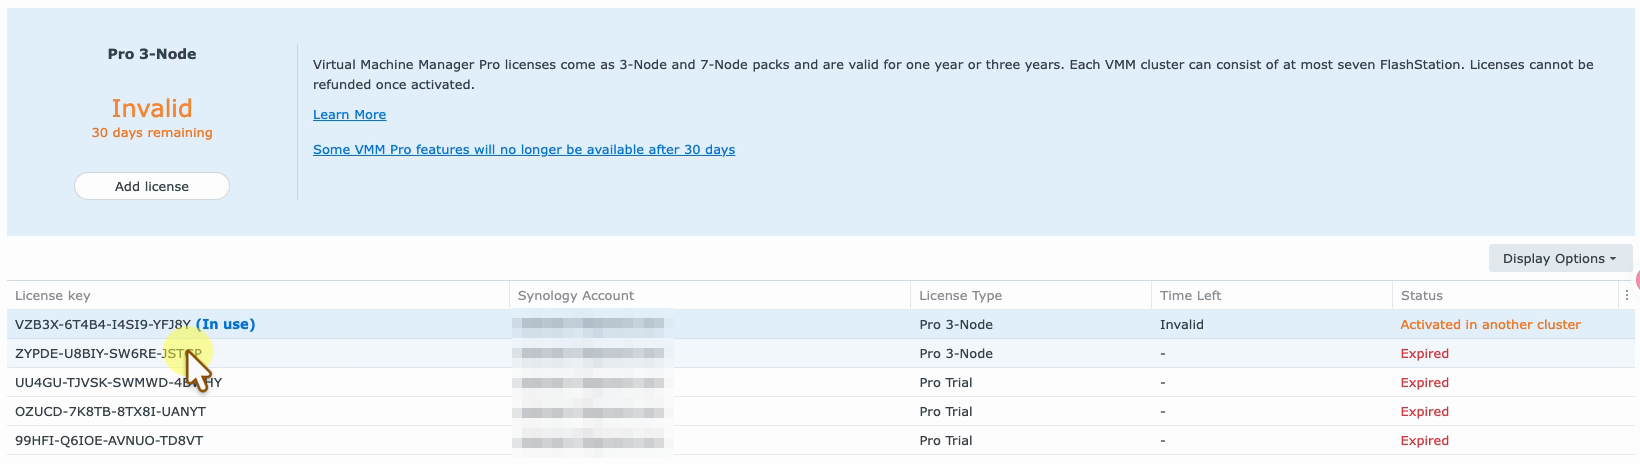This screenshot has height=464, width=1640.
Task: Open the Learn More link
Action: (349, 115)
